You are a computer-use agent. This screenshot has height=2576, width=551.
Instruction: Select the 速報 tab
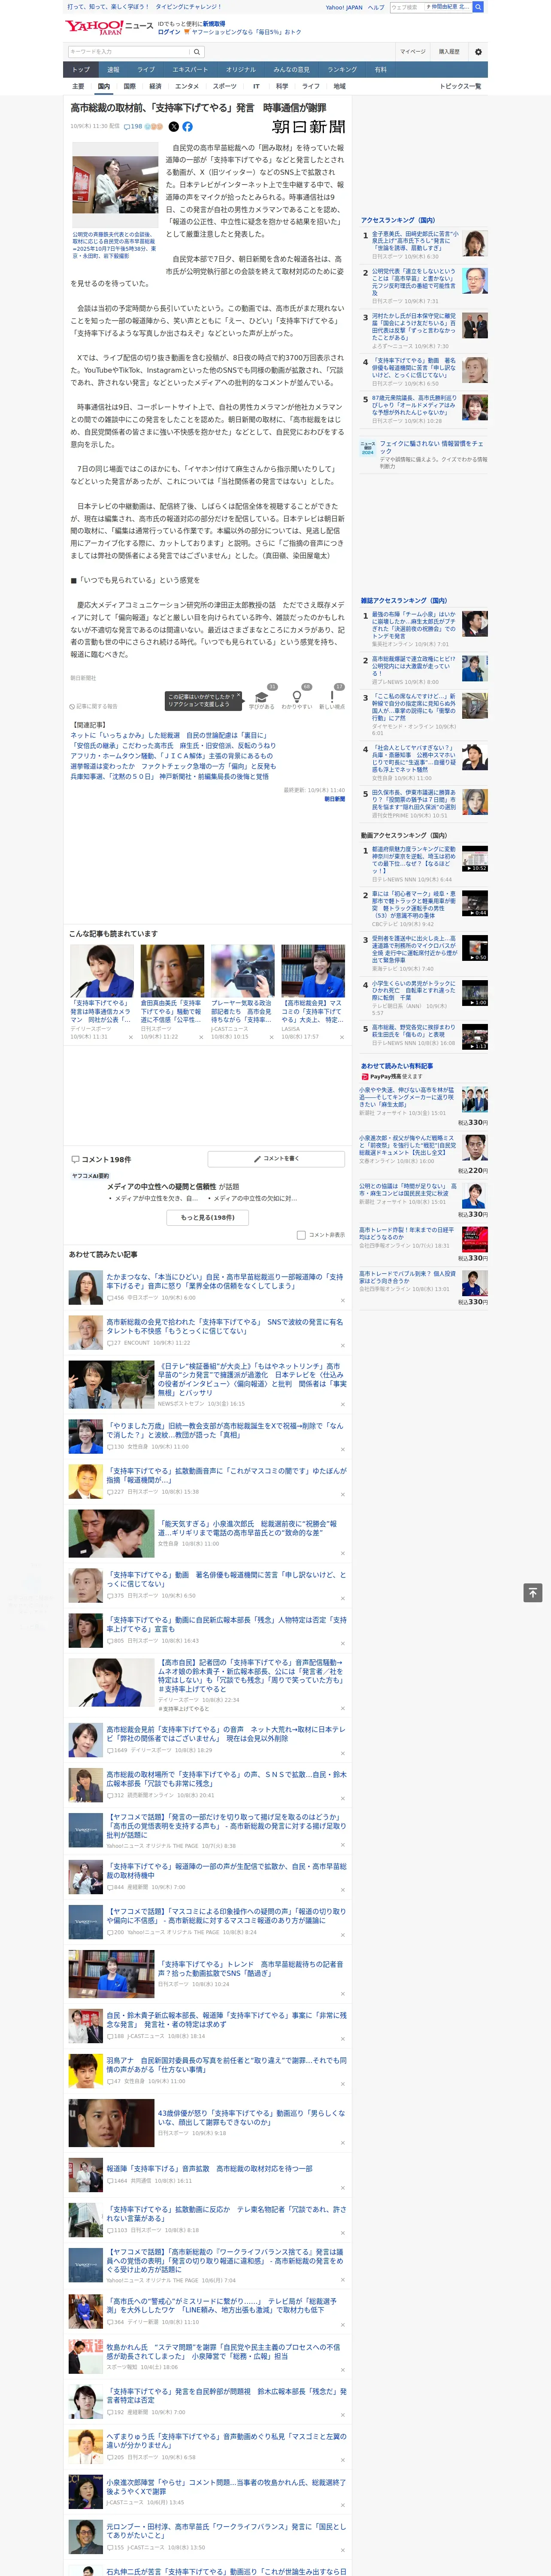coord(113,70)
